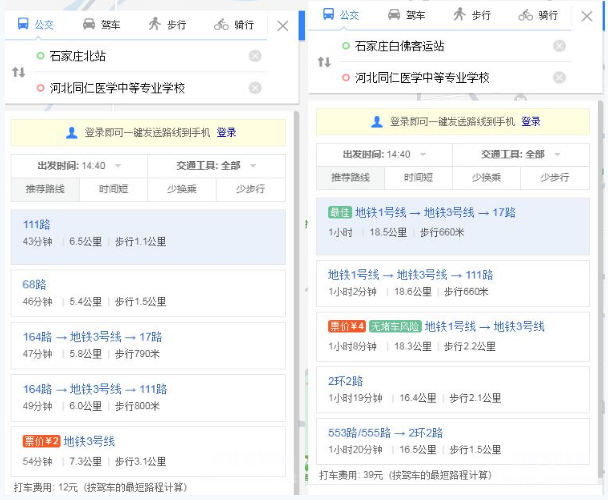Clear the 石家庄北站 start field
608x500 pixels.
click(x=255, y=56)
